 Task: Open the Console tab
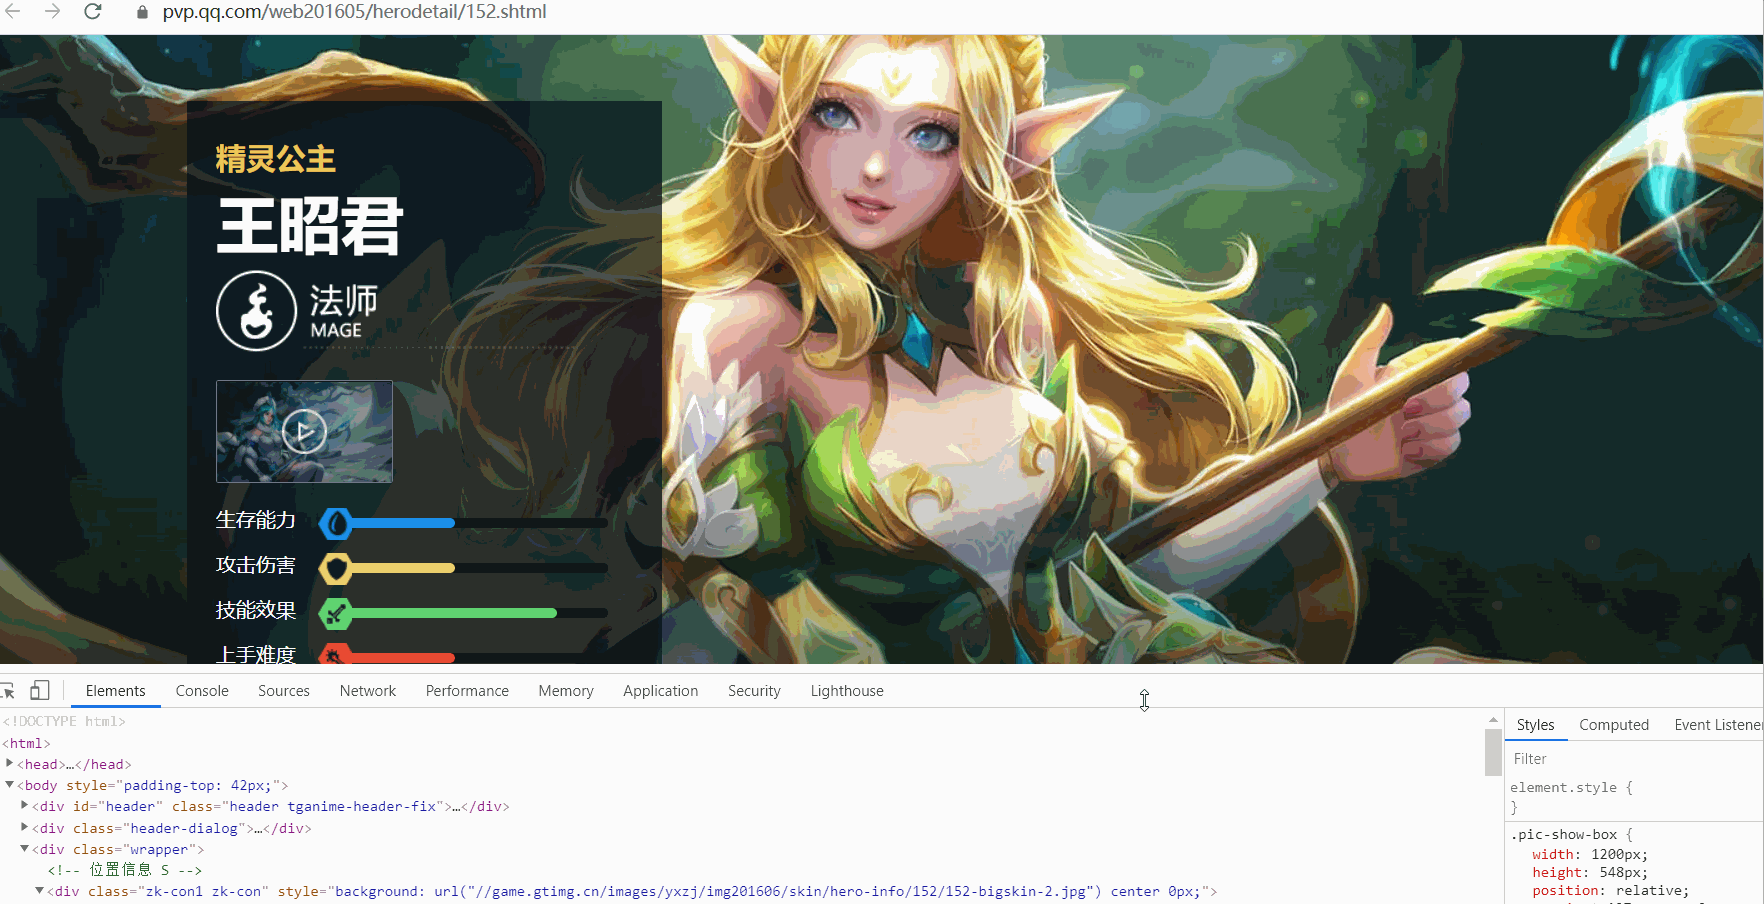(202, 691)
